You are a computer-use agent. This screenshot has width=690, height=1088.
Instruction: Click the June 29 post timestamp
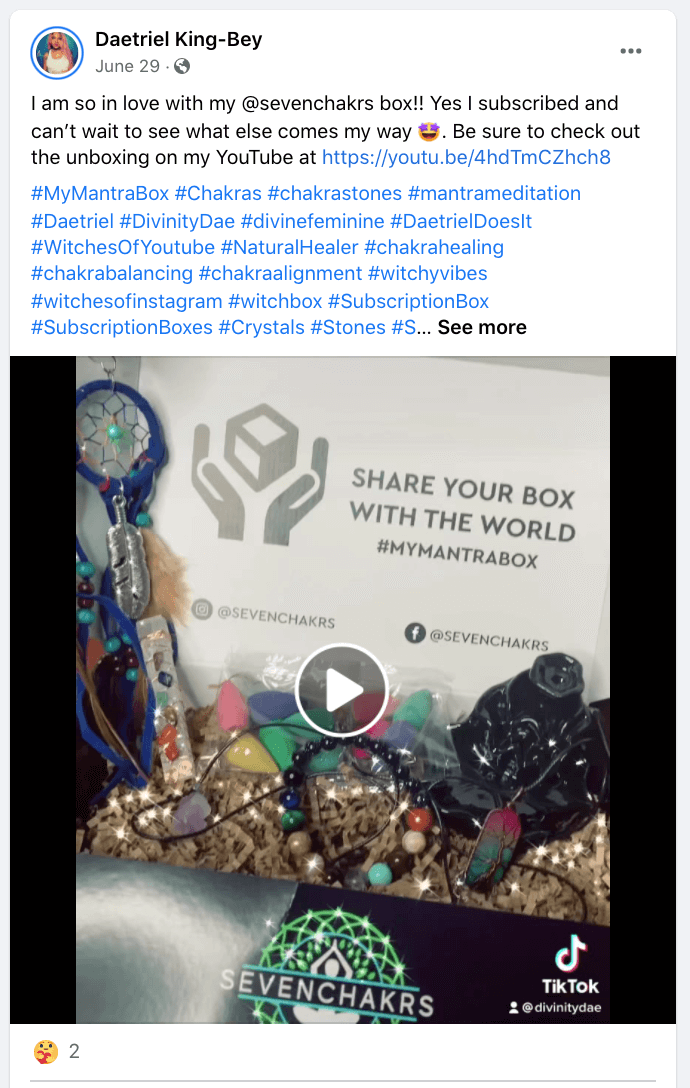(127, 66)
